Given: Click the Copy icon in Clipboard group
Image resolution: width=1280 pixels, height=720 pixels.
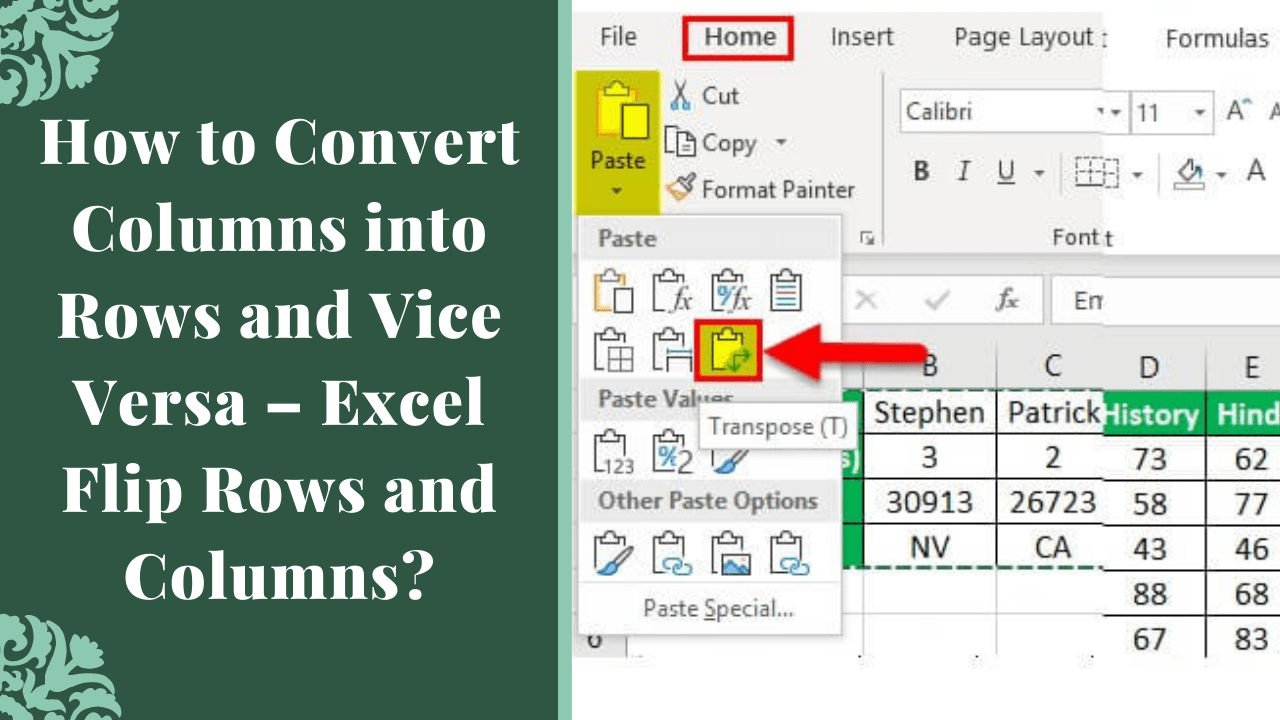Looking at the screenshot, I should (x=681, y=143).
